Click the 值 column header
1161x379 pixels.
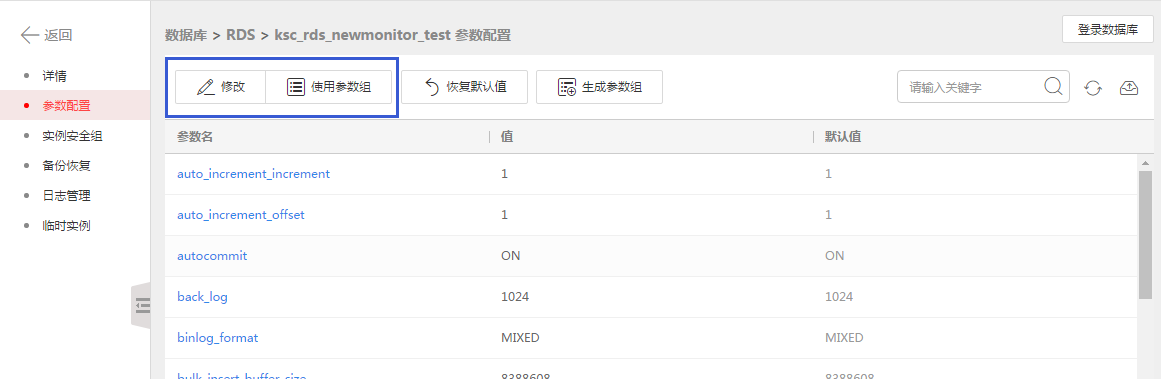[x=507, y=137]
